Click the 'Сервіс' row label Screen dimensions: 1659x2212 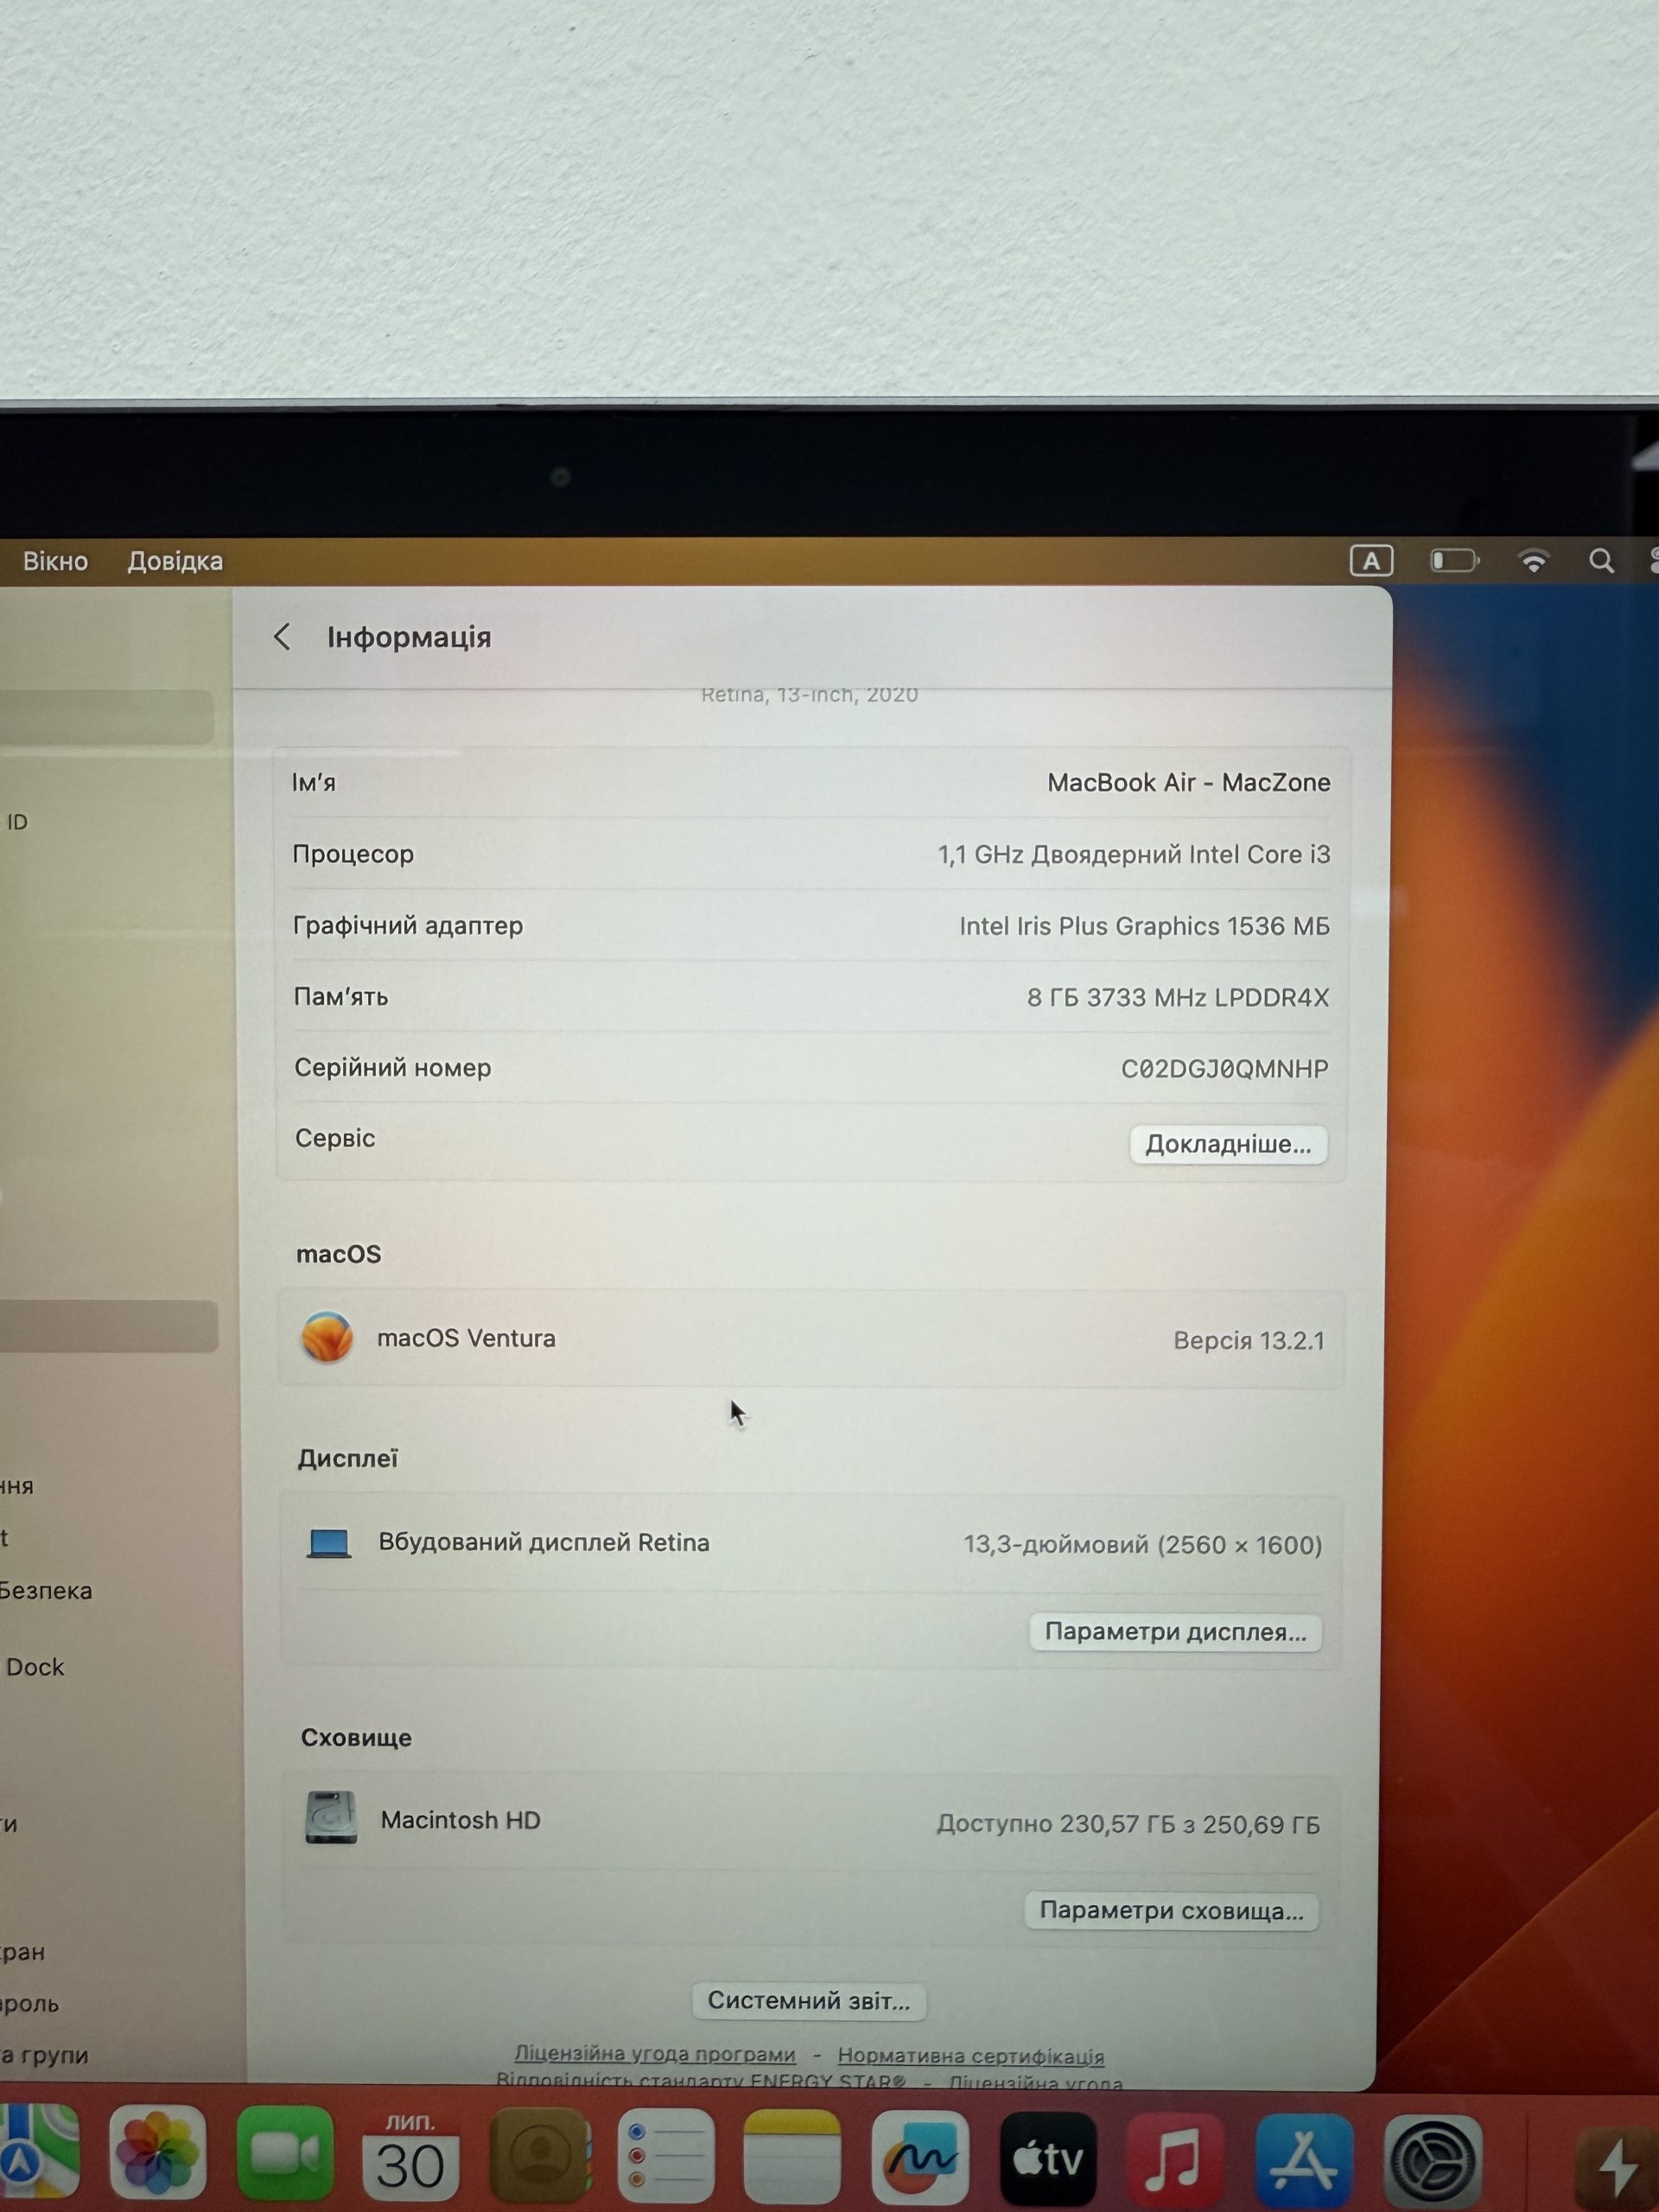[x=335, y=1138]
